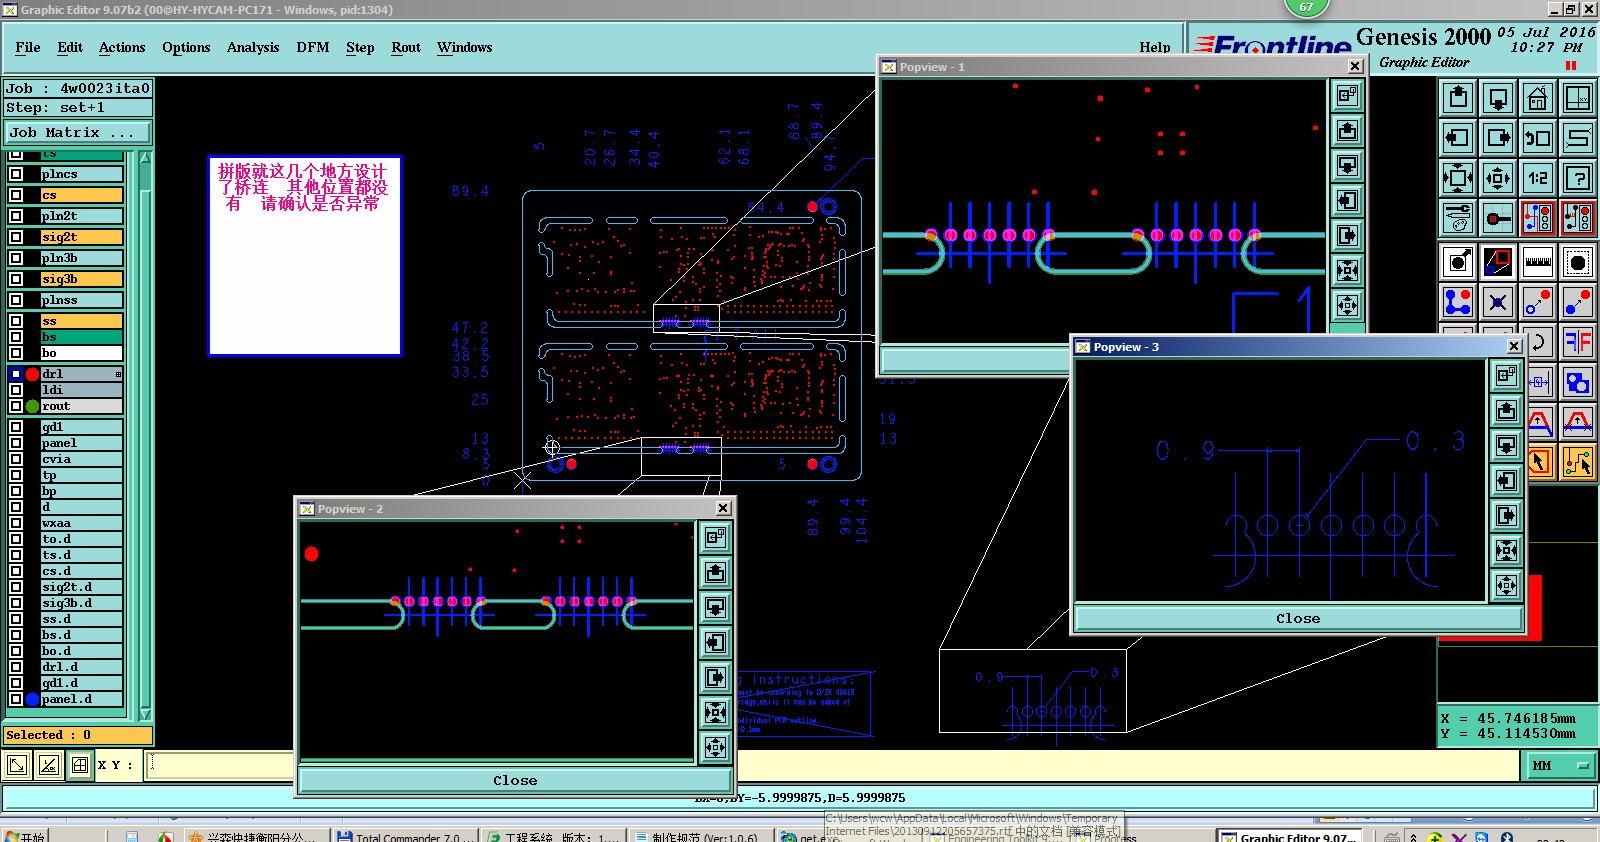Screen dimensions: 1600x842
Task: Toggle checkbox for layer rout
Action: tap(16, 406)
